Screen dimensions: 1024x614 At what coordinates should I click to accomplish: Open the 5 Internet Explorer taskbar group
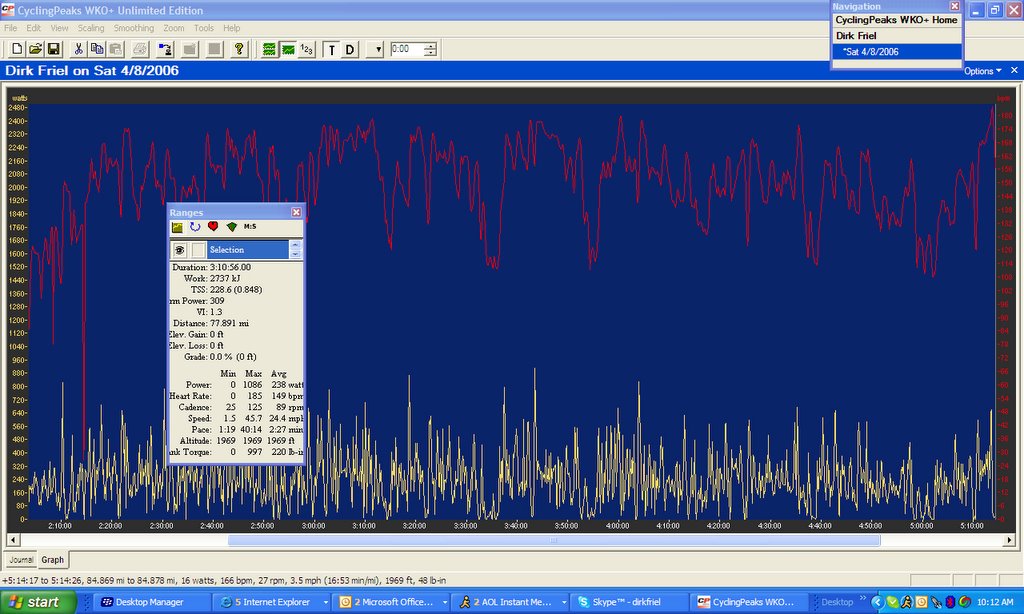[x=272, y=602]
